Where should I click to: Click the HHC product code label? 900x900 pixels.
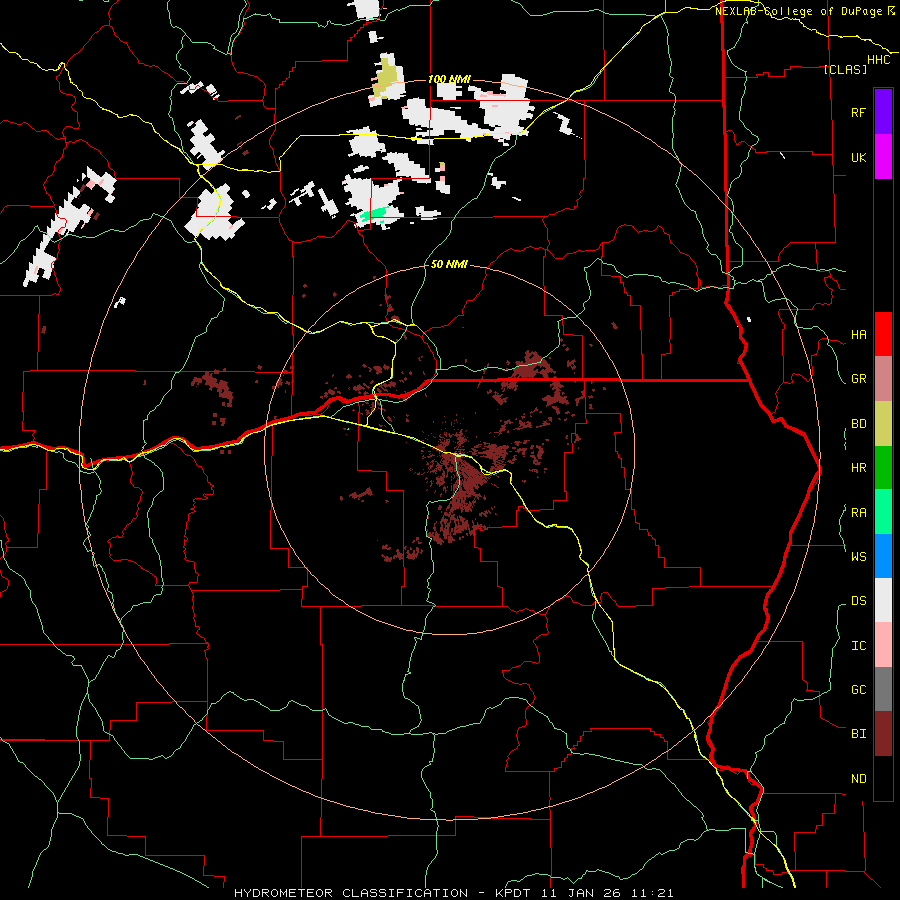point(879,60)
